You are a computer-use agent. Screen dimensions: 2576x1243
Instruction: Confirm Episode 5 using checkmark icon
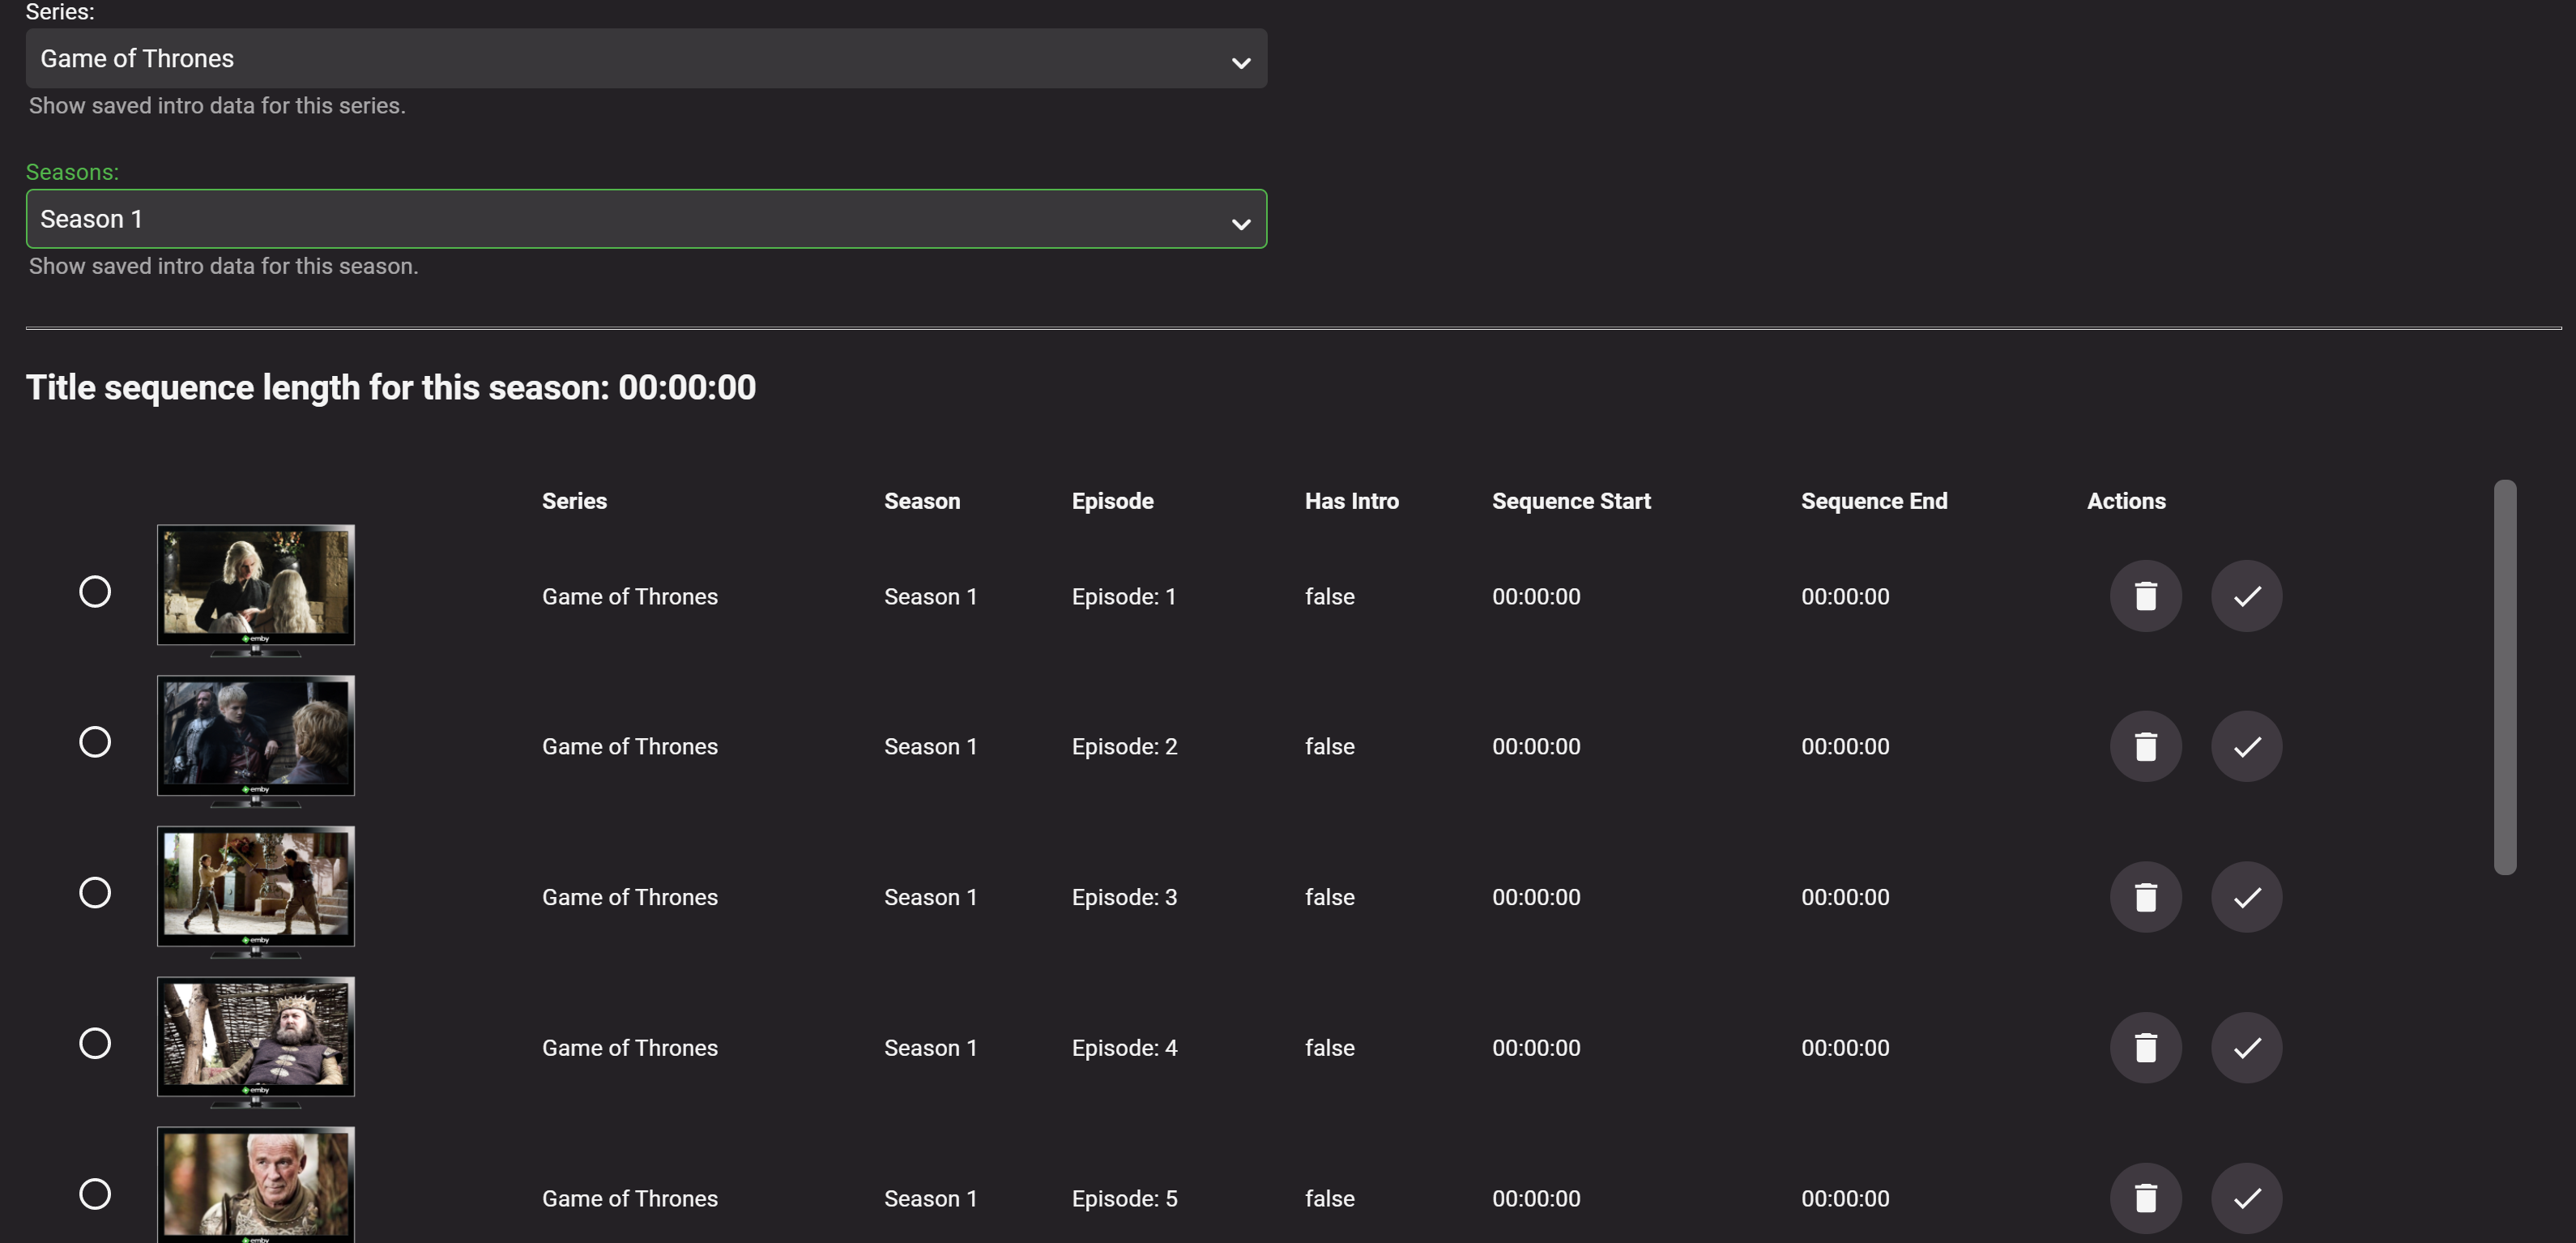[2246, 1198]
